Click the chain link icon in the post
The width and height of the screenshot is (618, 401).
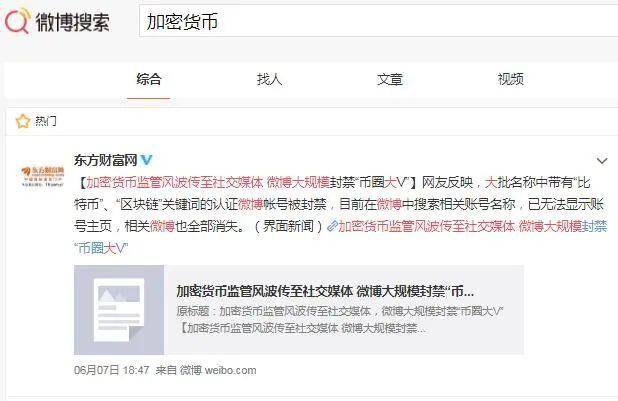pyautogui.click(x=331, y=226)
